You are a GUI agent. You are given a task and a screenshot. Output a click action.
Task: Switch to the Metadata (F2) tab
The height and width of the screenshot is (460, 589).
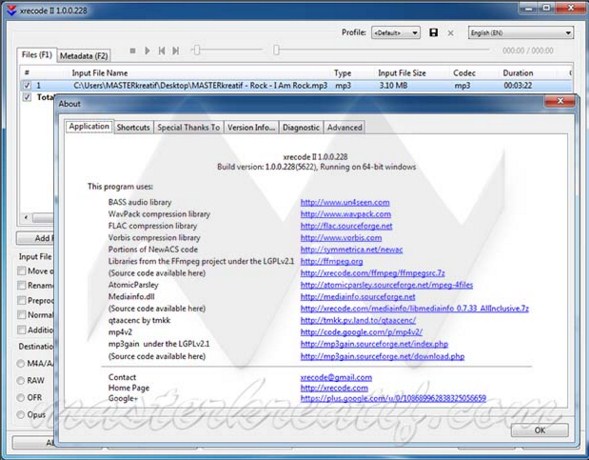coord(84,56)
